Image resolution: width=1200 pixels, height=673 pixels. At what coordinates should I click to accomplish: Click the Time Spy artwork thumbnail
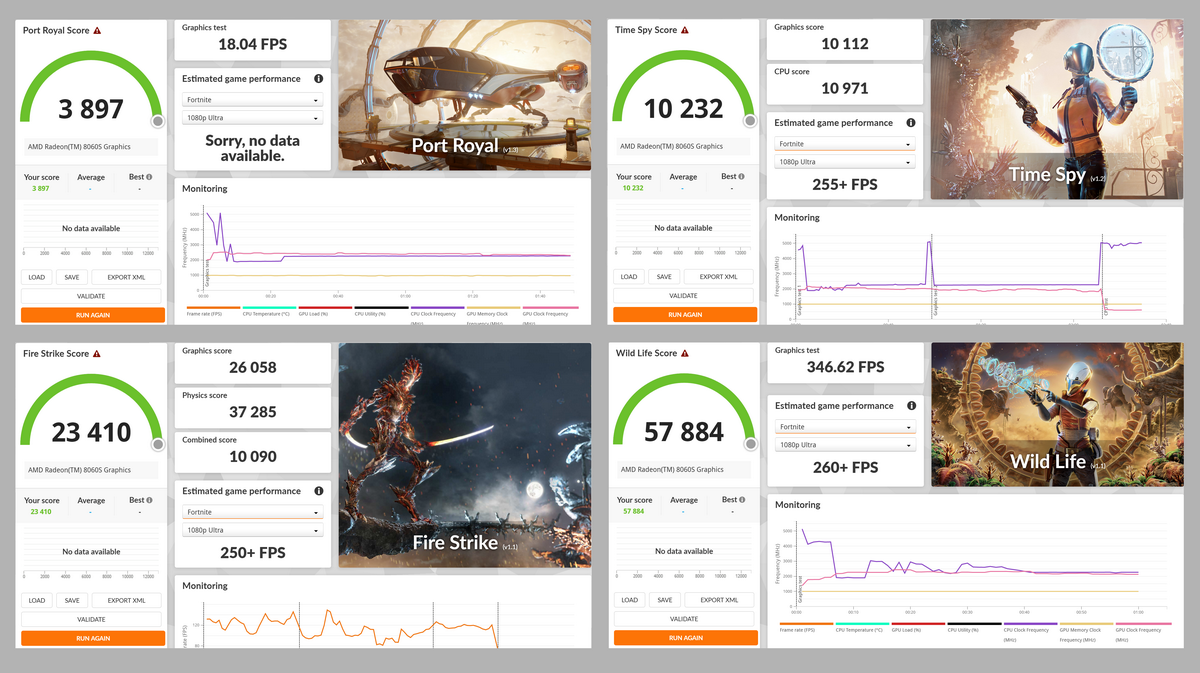tap(1057, 110)
